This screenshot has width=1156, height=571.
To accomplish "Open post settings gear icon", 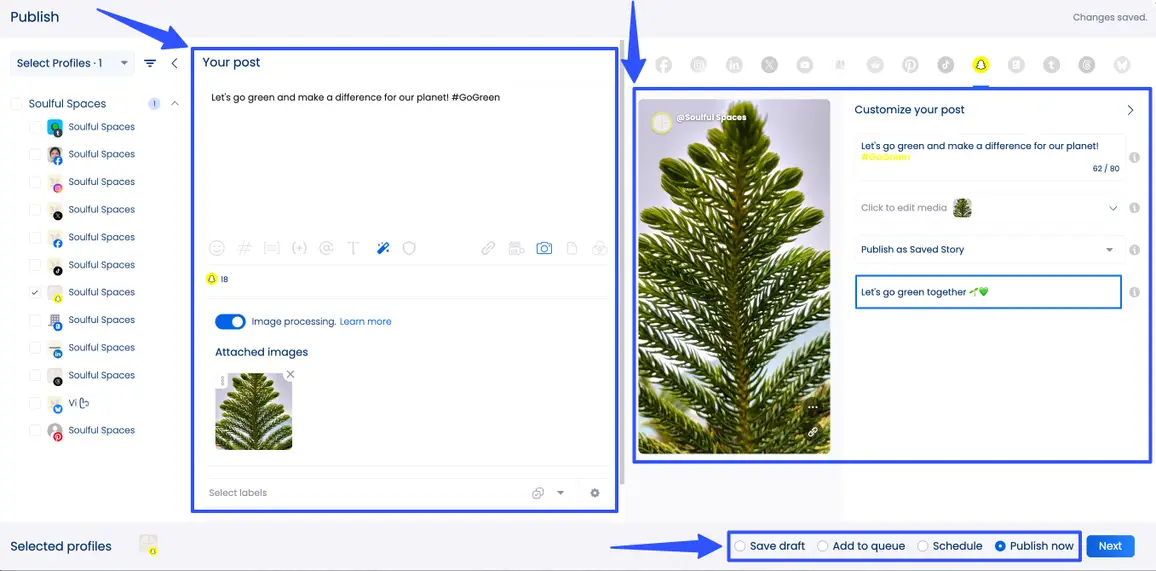I will 595,493.
